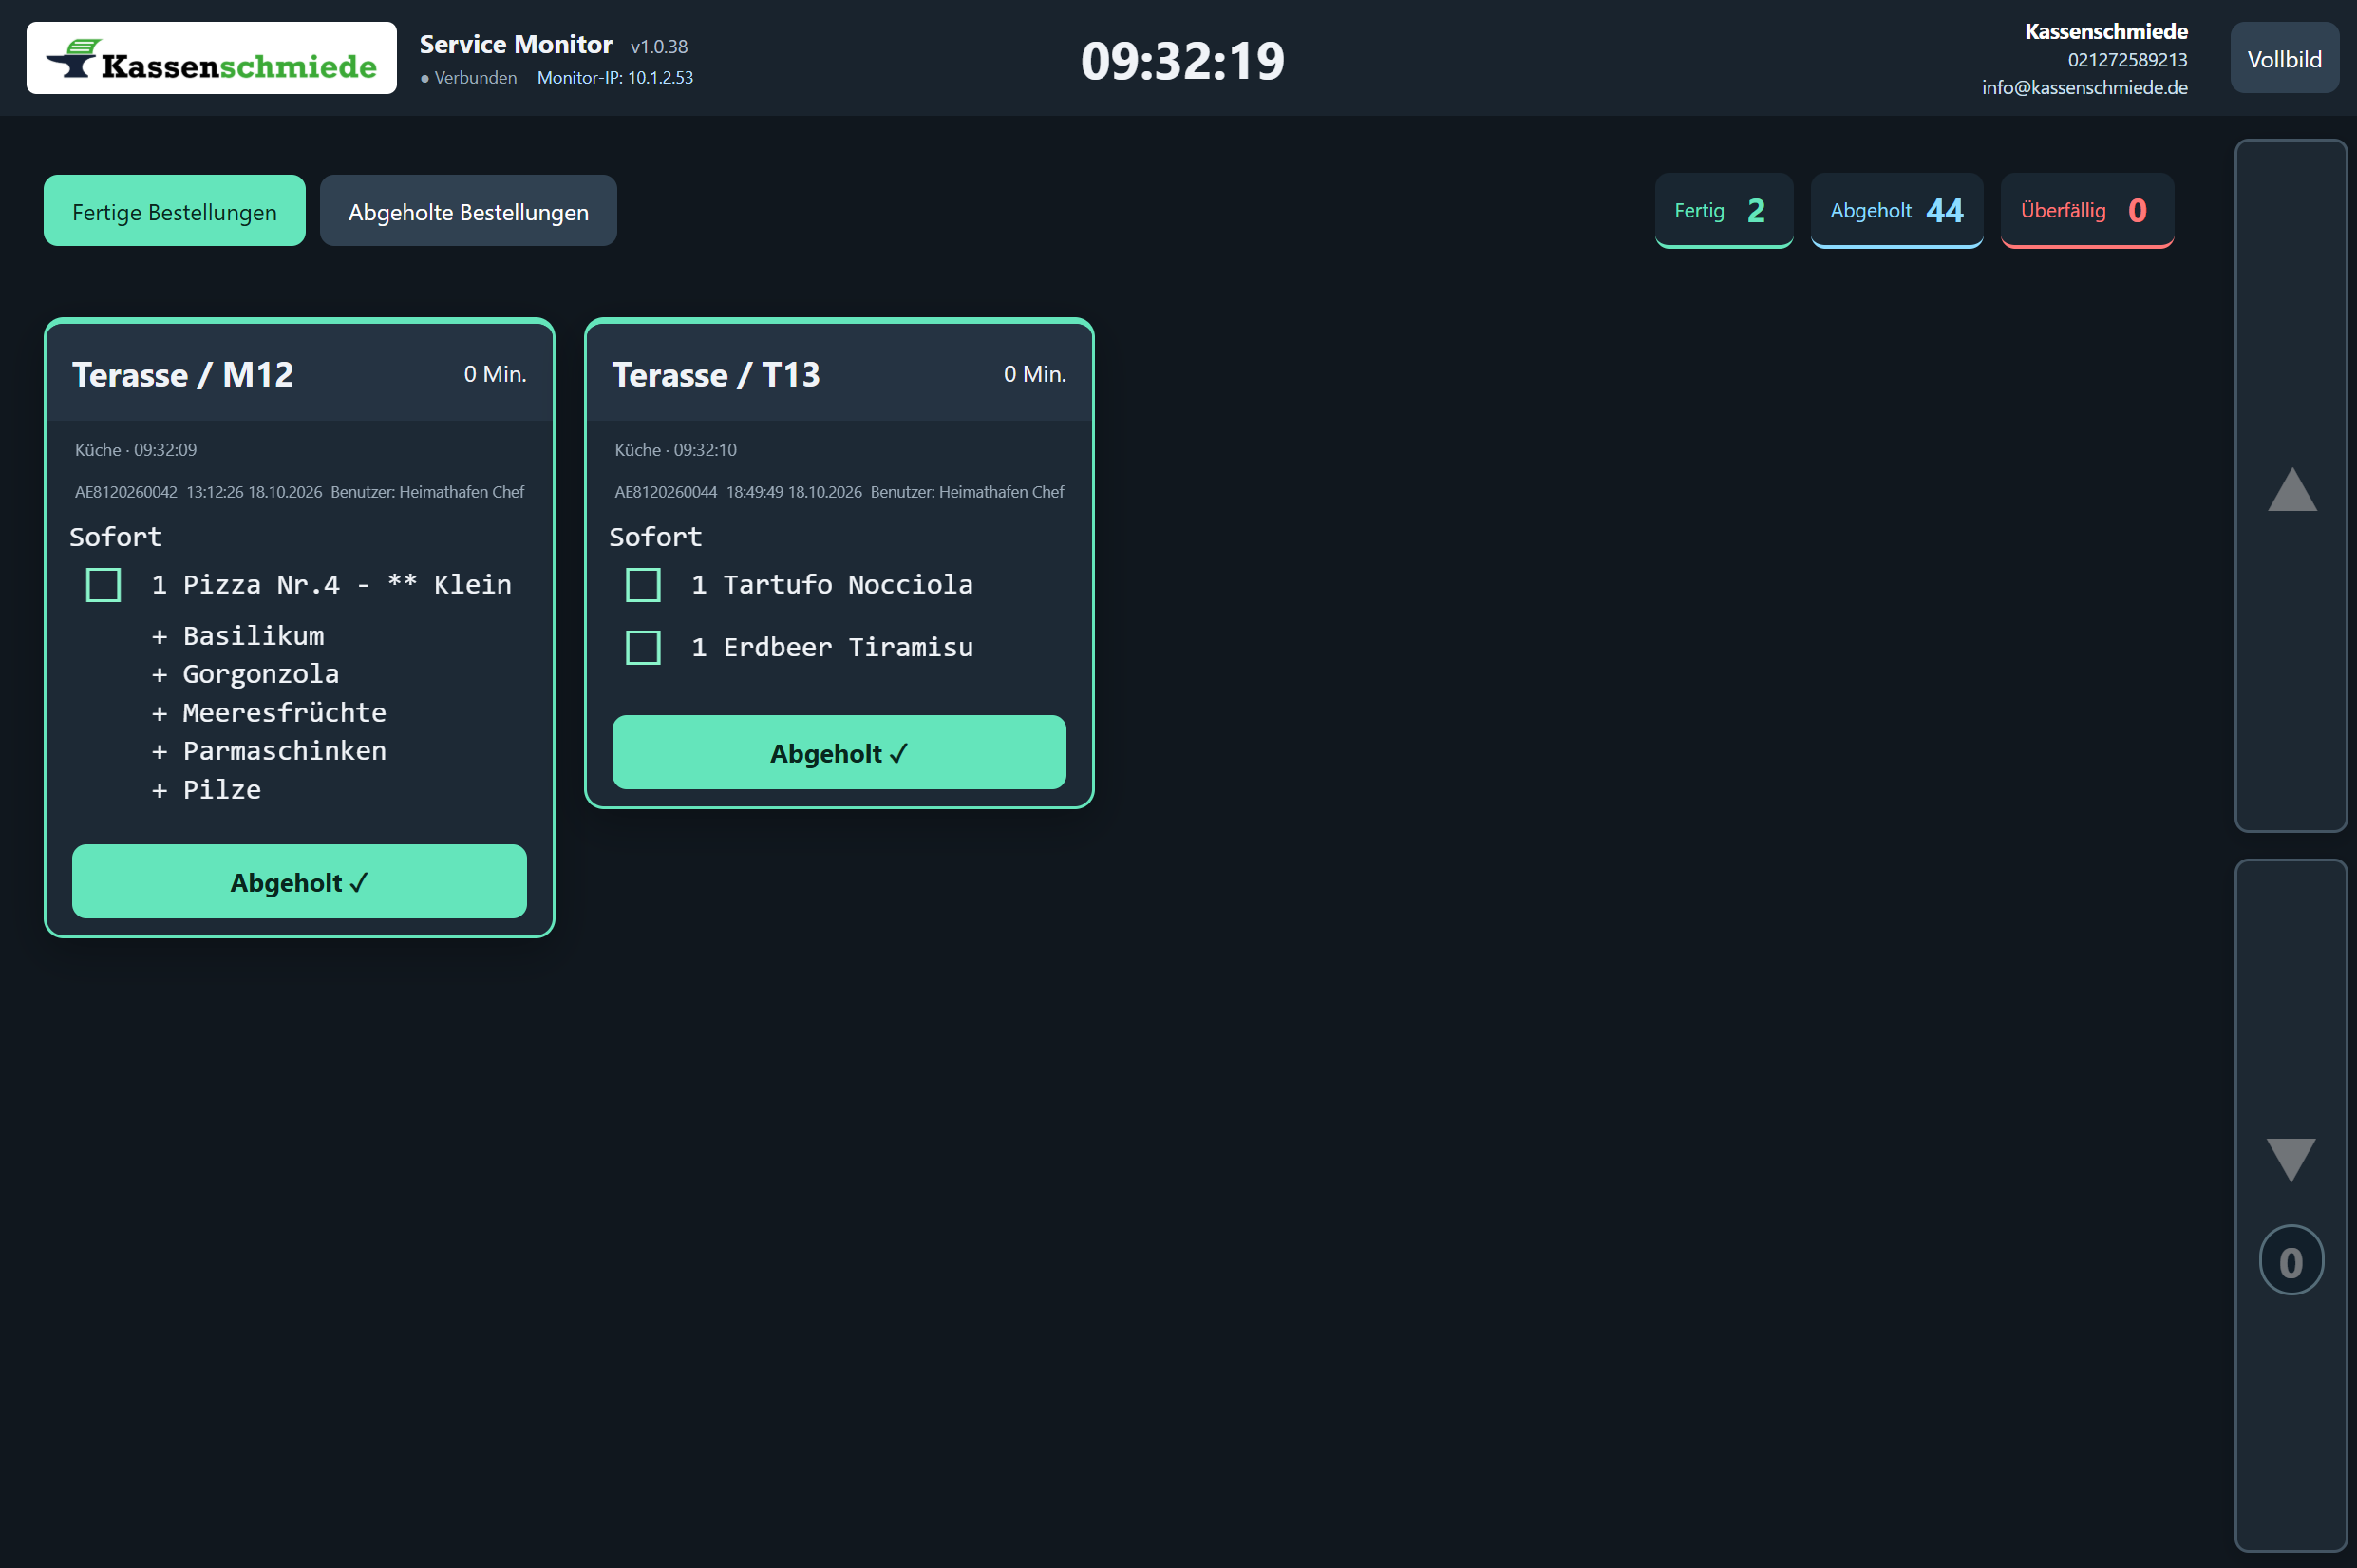Click the version label v1.0.38

659,47
